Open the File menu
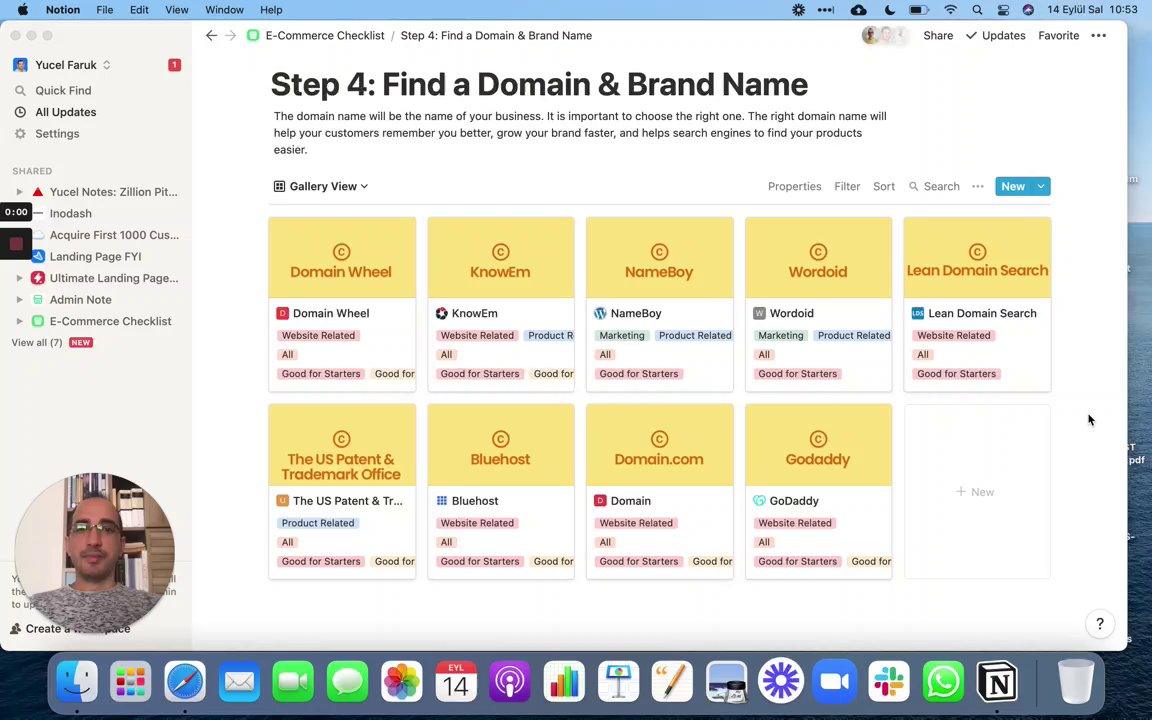The image size is (1152, 720). pyautogui.click(x=104, y=10)
